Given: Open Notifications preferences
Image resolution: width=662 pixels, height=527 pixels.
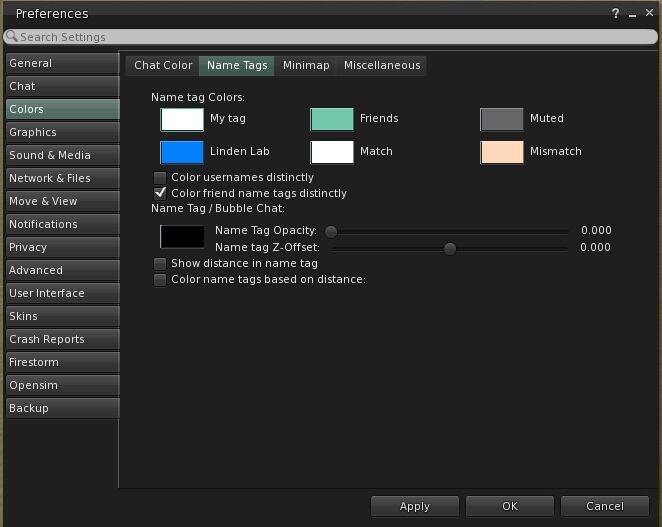Looking at the screenshot, I should pos(63,224).
